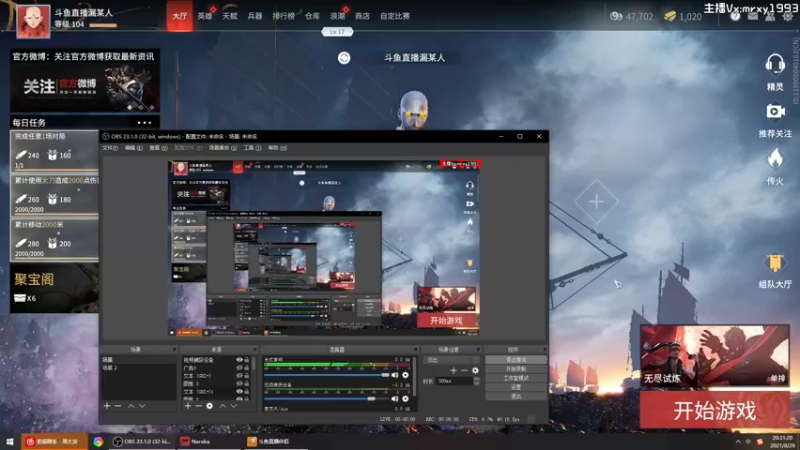Open transition properties gear icon

pos(476,370)
